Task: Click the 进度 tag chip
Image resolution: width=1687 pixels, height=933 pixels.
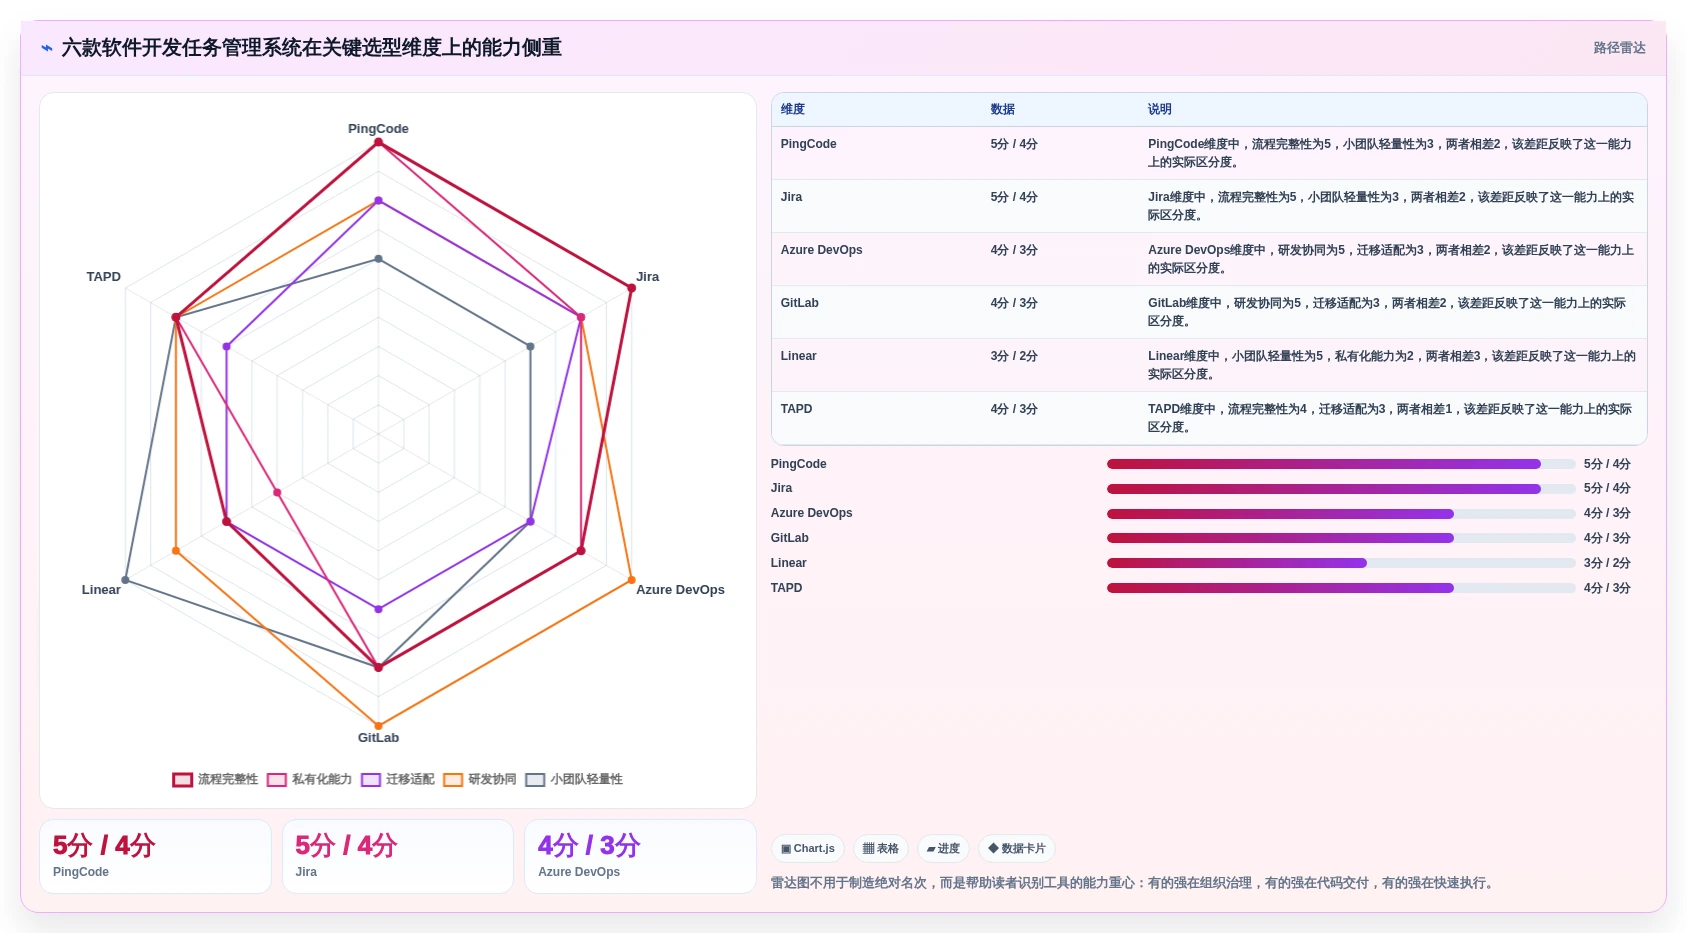Action: [943, 848]
